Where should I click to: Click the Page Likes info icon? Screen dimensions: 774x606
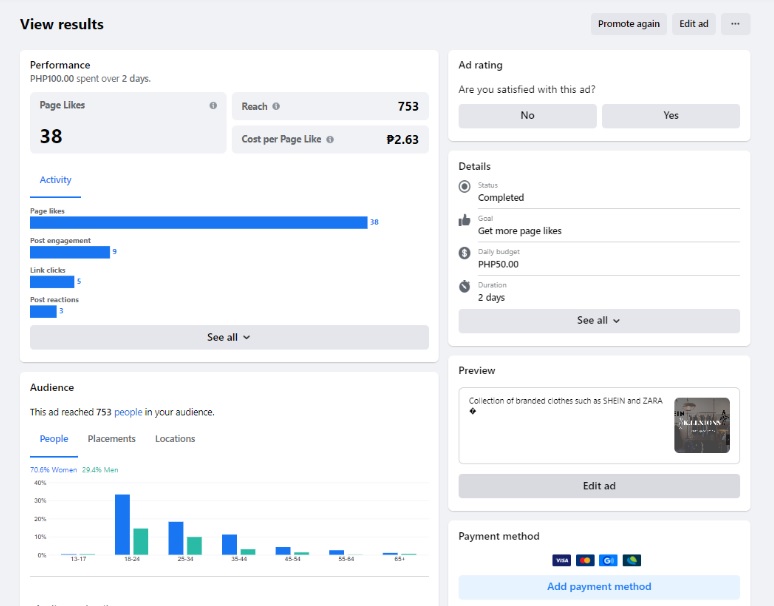tap(213, 105)
